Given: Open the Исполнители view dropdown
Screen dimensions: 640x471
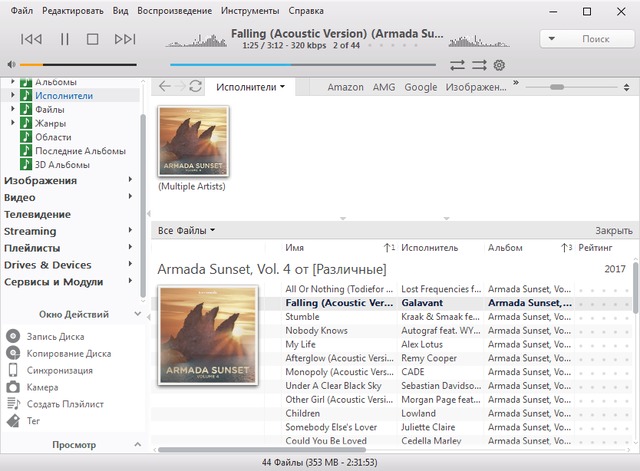Looking at the screenshot, I should click(251, 87).
